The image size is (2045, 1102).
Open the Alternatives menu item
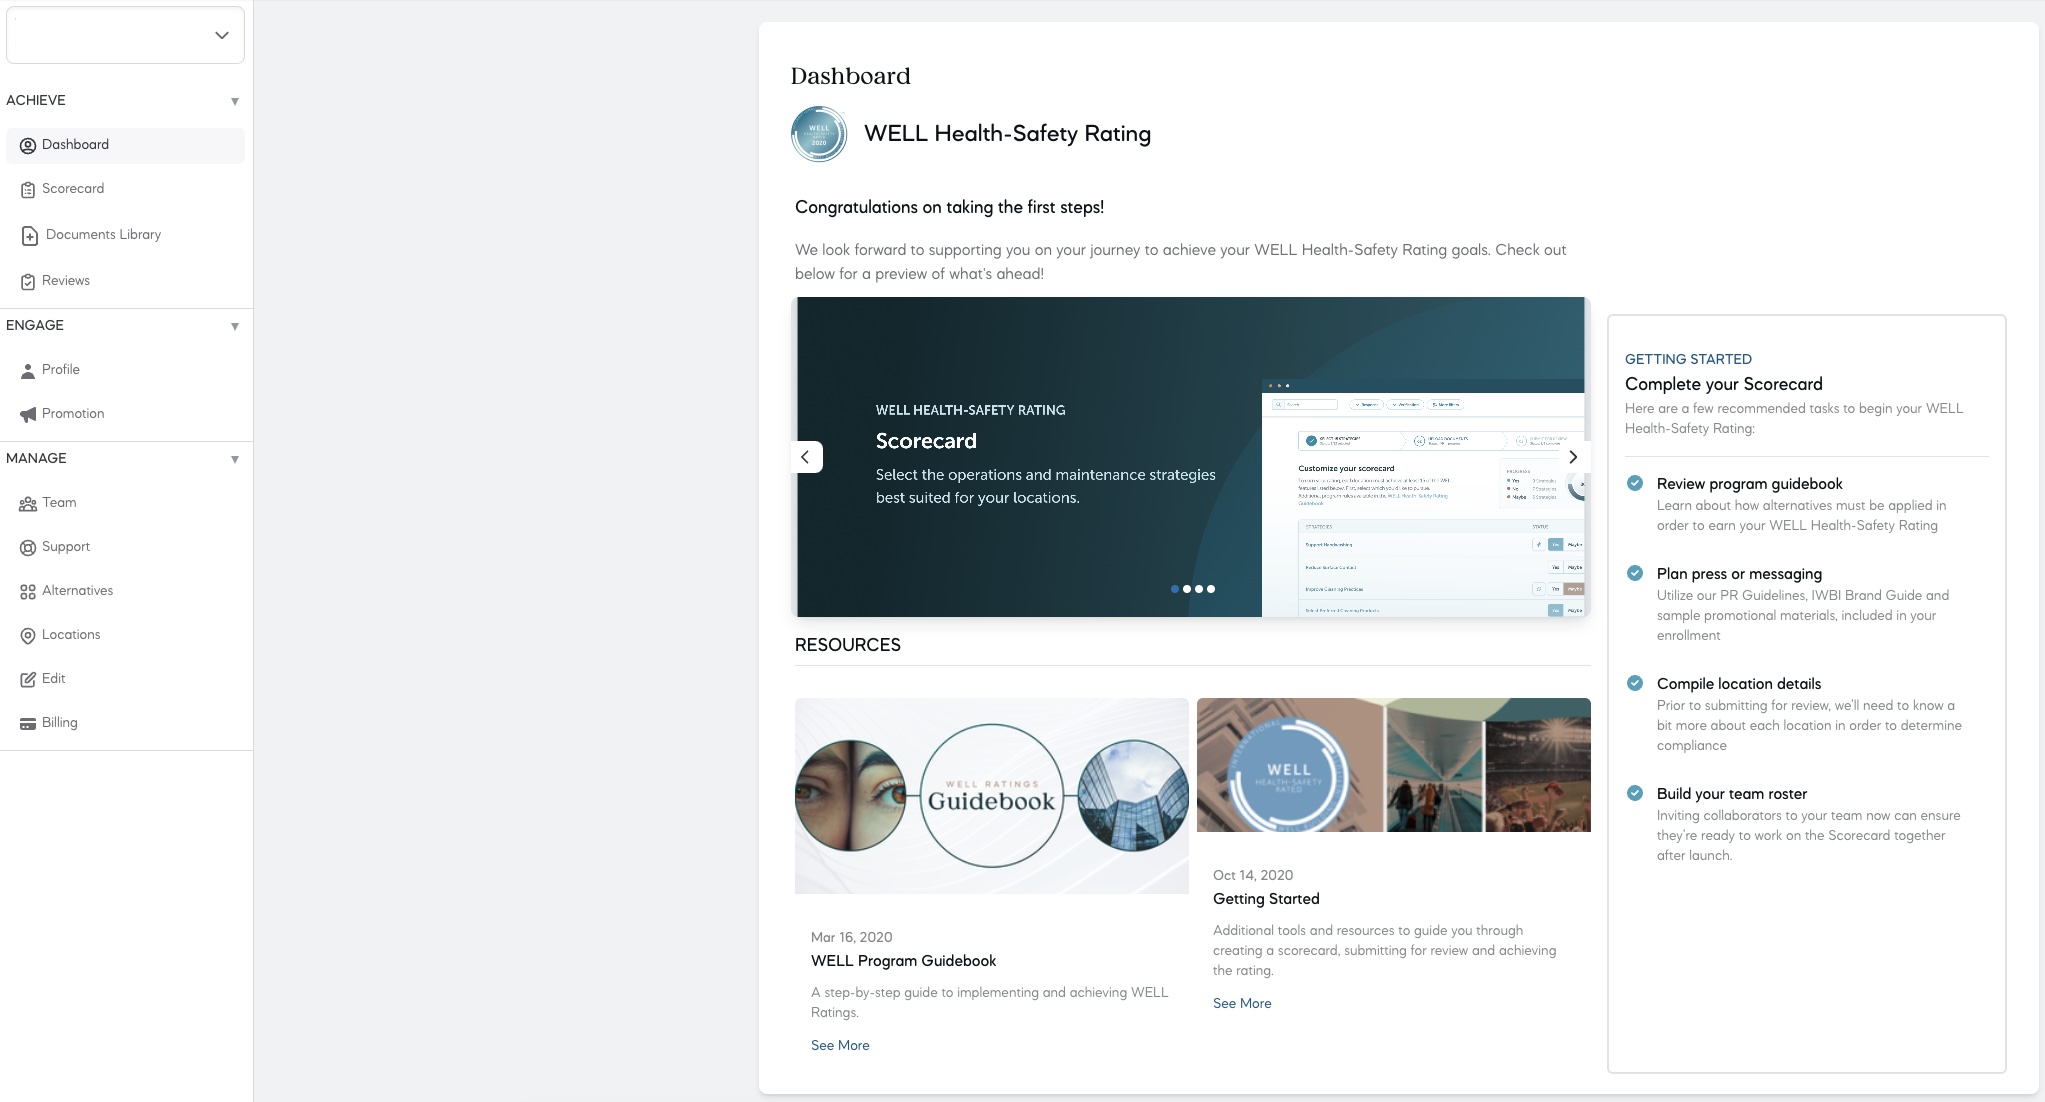pos(125,591)
